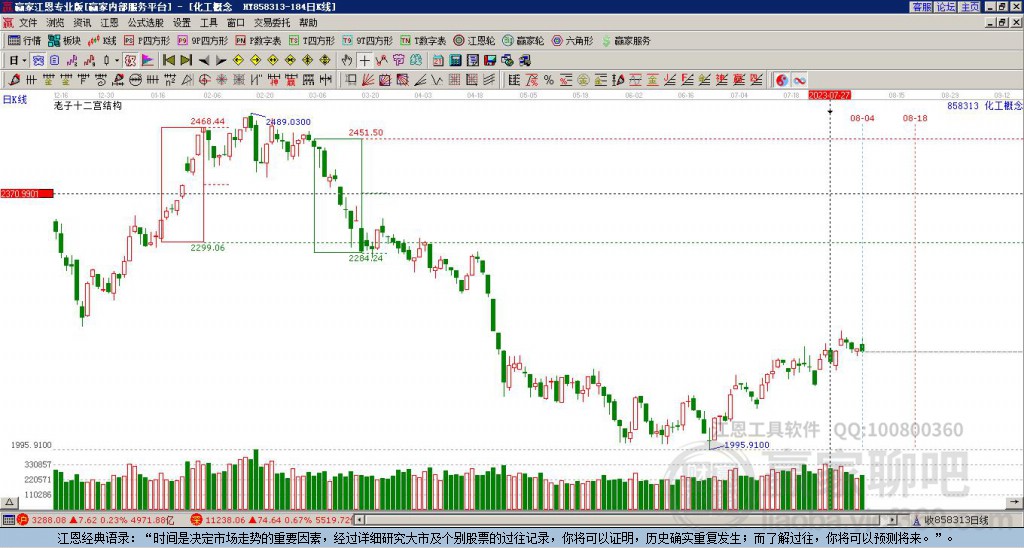Open the 工具 menu
The height and width of the screenshot is (548, 1024).
point(209,23)
